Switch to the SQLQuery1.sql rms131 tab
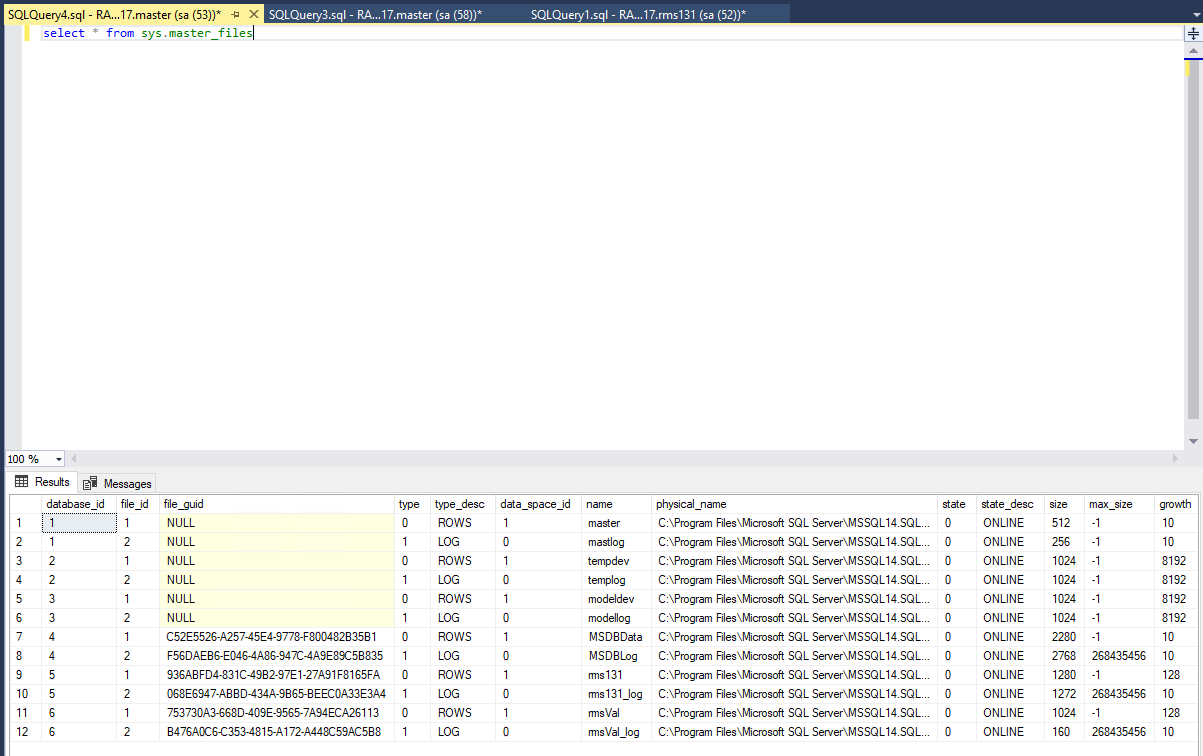Viewport: 1203px width, 756px height. pos(638,14)
